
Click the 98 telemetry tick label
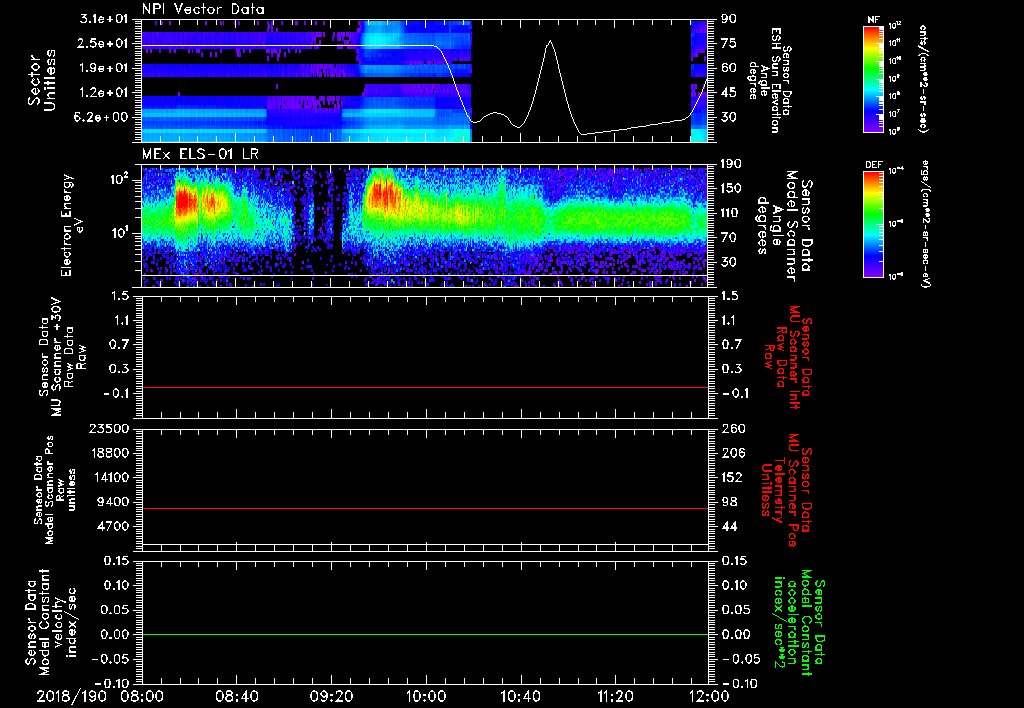(x=729, y=502)
